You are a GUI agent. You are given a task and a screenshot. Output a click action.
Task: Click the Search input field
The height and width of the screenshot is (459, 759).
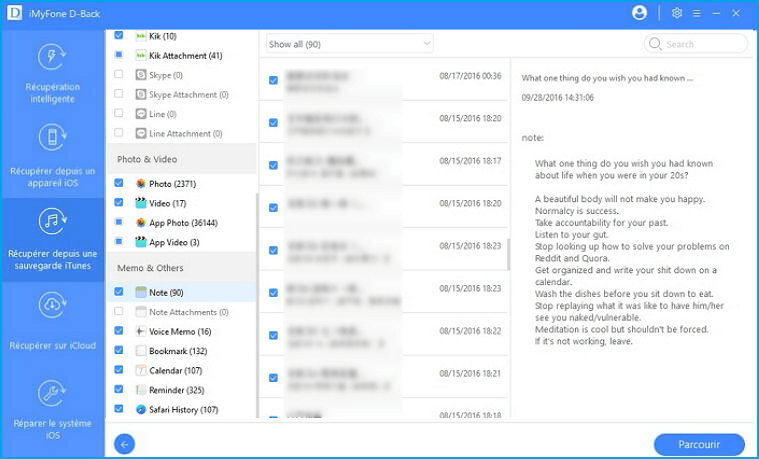pyautogui.click(x=696, y=44)
